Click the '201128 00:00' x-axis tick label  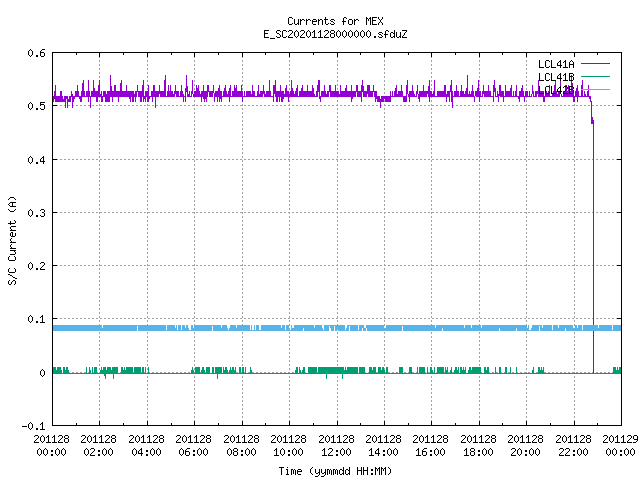[51, 446]
